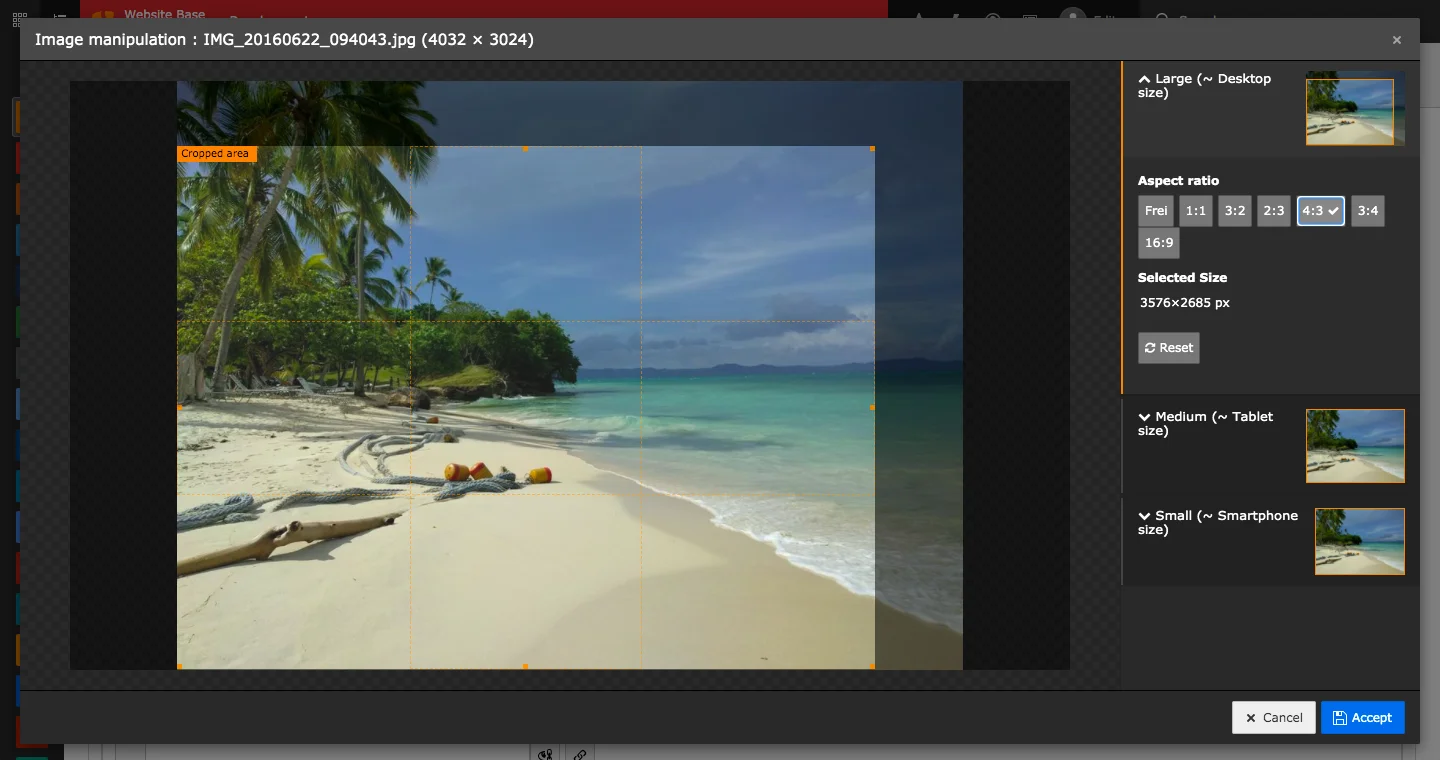Select the 1:1 aspect ratio
This screenshot has width=1440, height=760.
tap(1195, 210)
